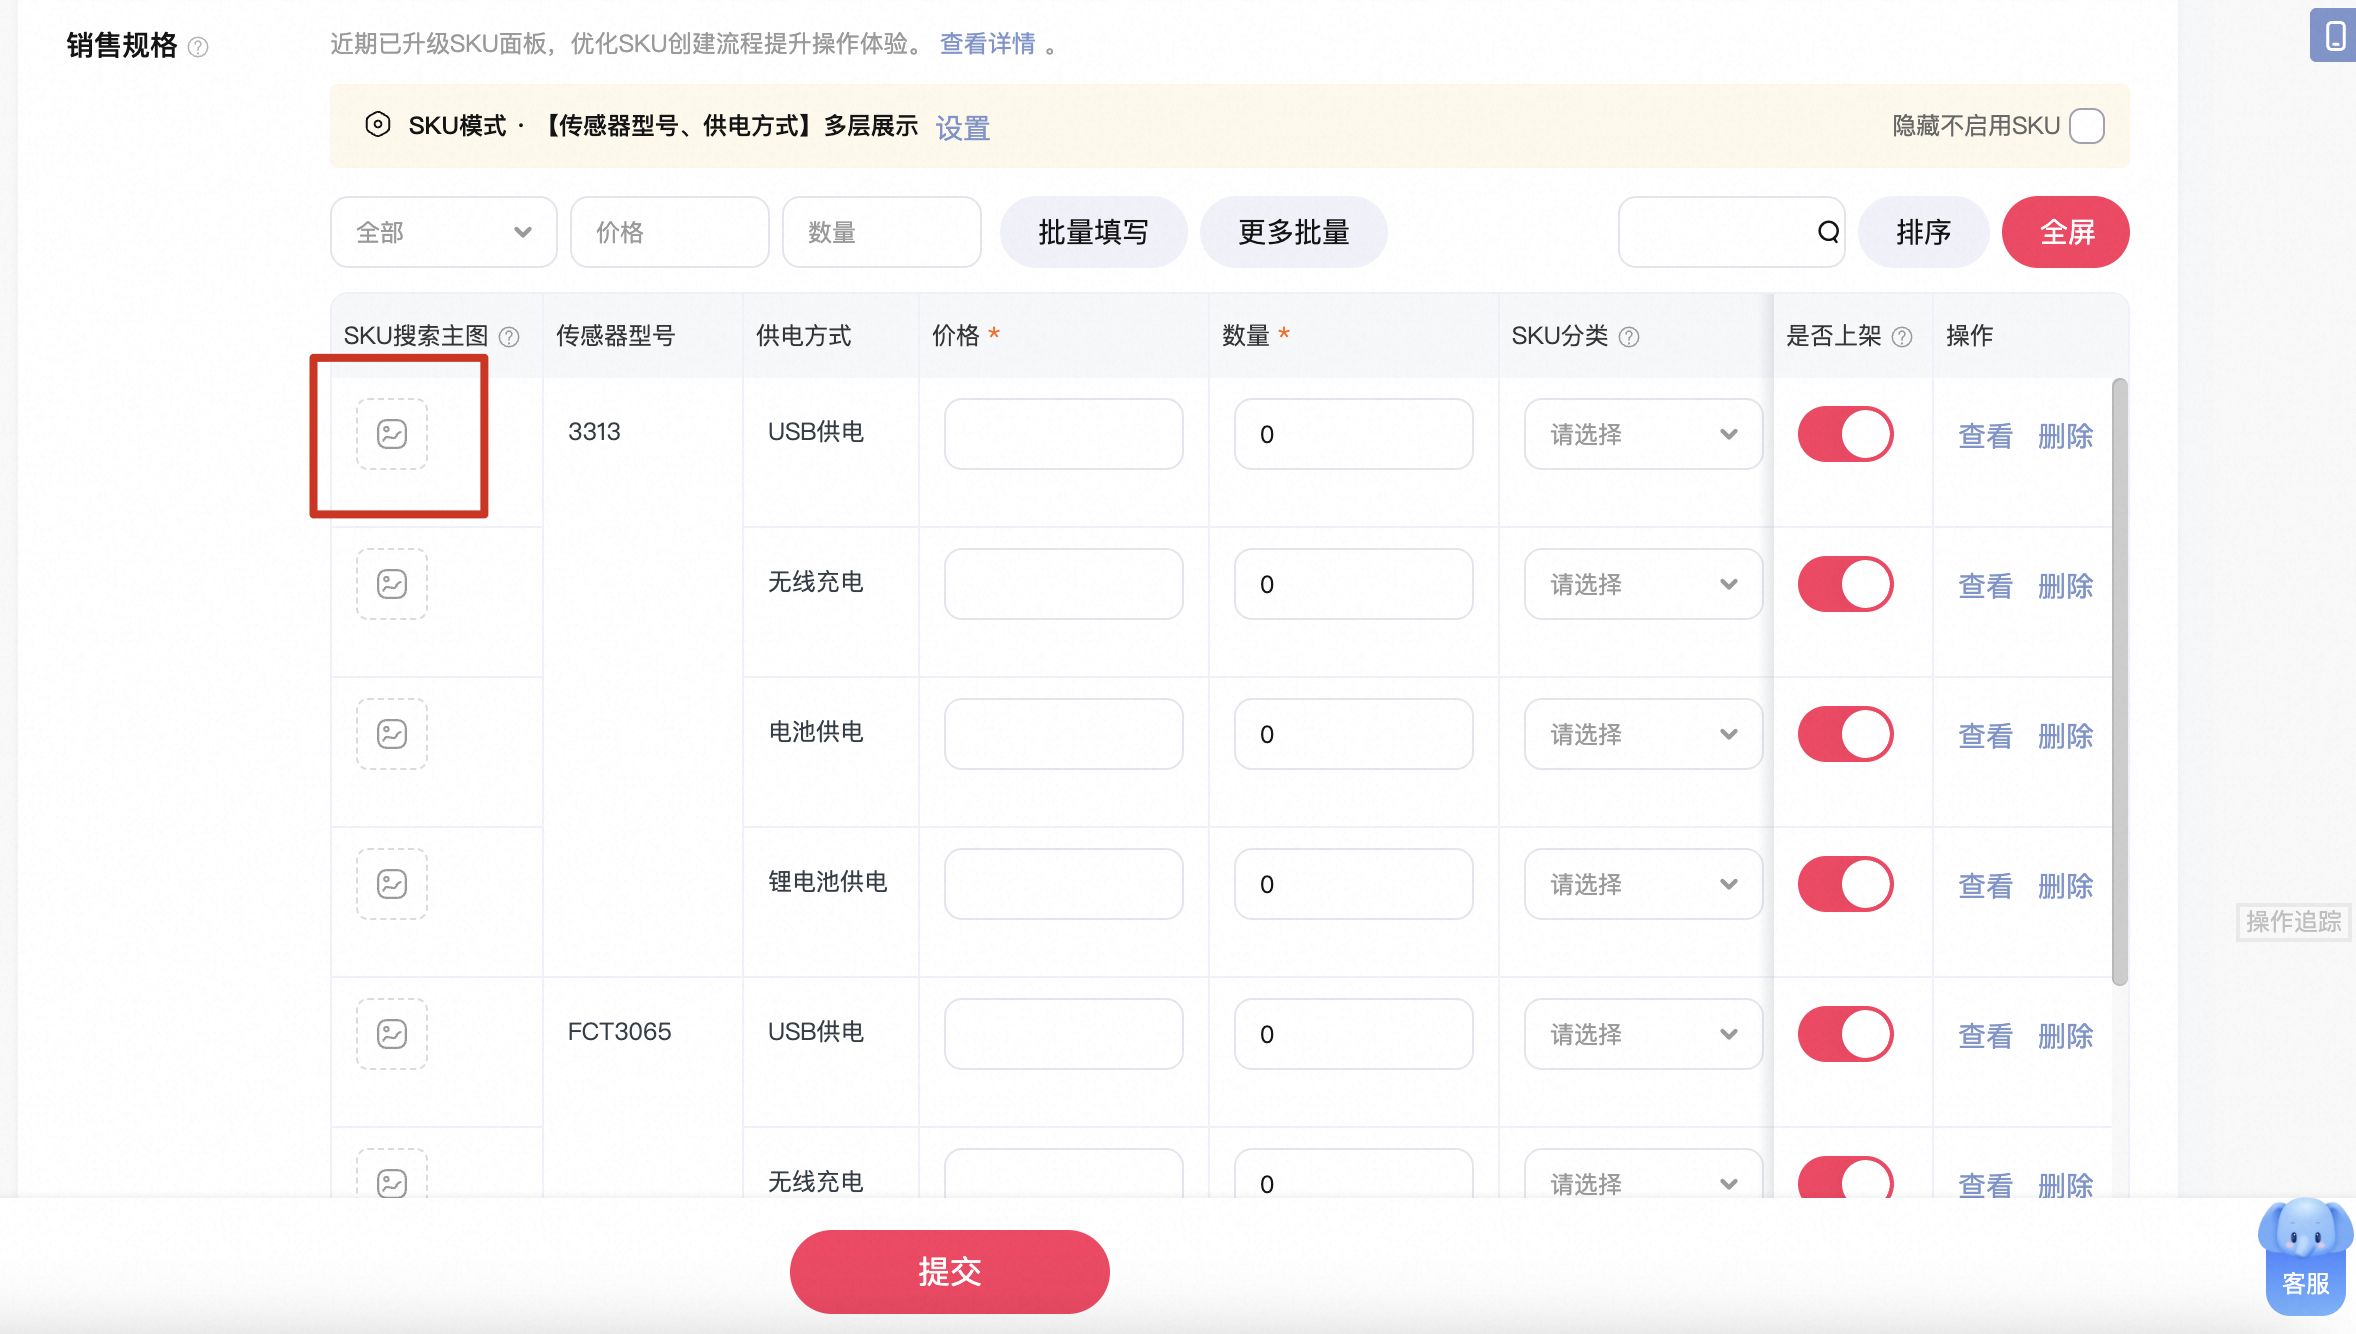Image resolution: width=2356 pixels, height=1334 pixels.
Task: Upload SKU image for FCT3065 USB供电 row
Action: pos(392,1034)
